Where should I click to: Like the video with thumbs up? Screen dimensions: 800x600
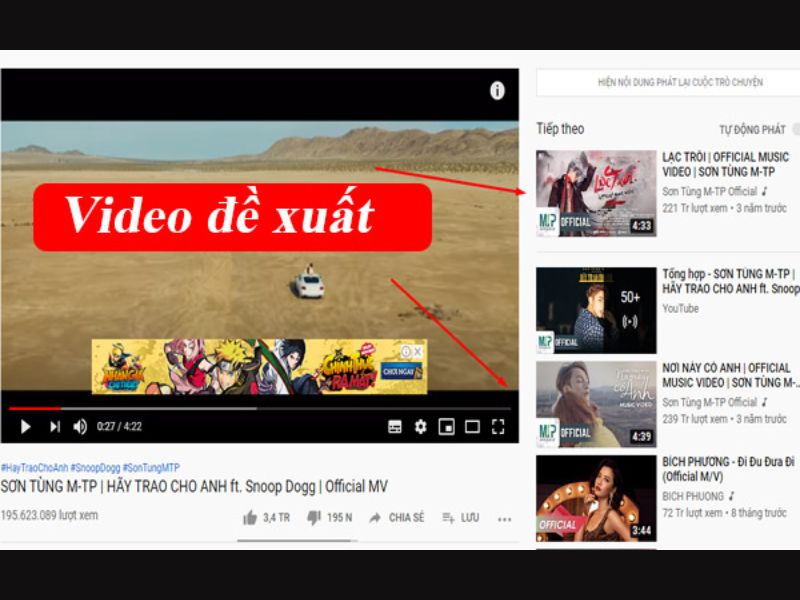tap(250, 518)
